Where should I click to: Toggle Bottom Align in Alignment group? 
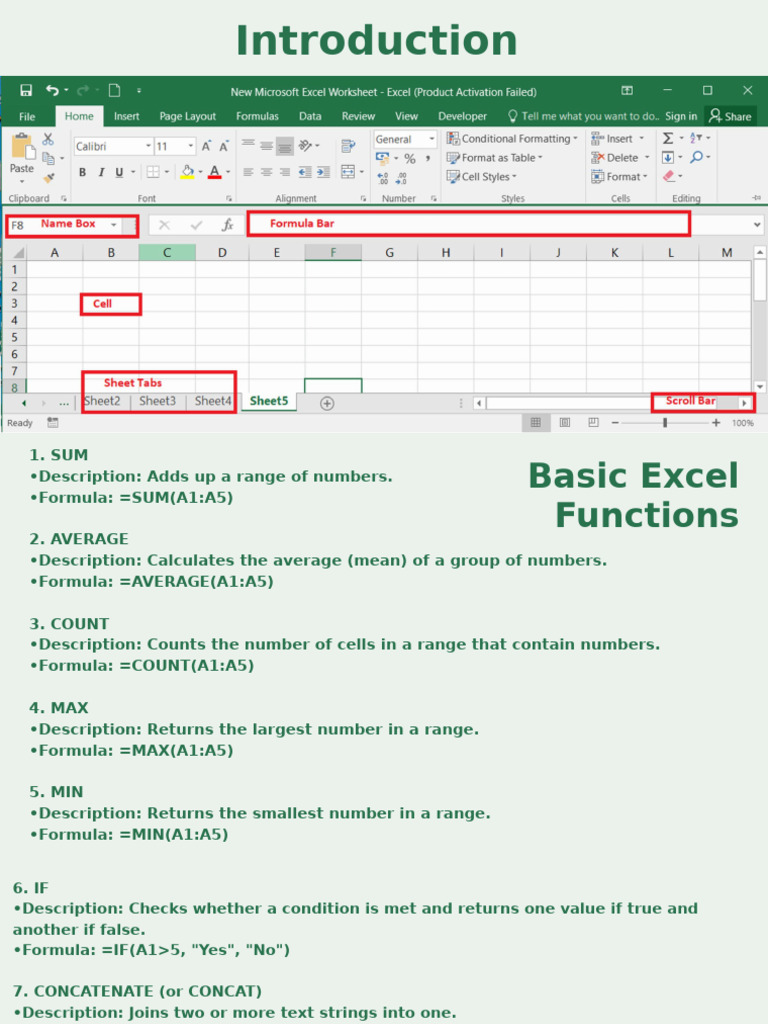(x=285, y=146)
